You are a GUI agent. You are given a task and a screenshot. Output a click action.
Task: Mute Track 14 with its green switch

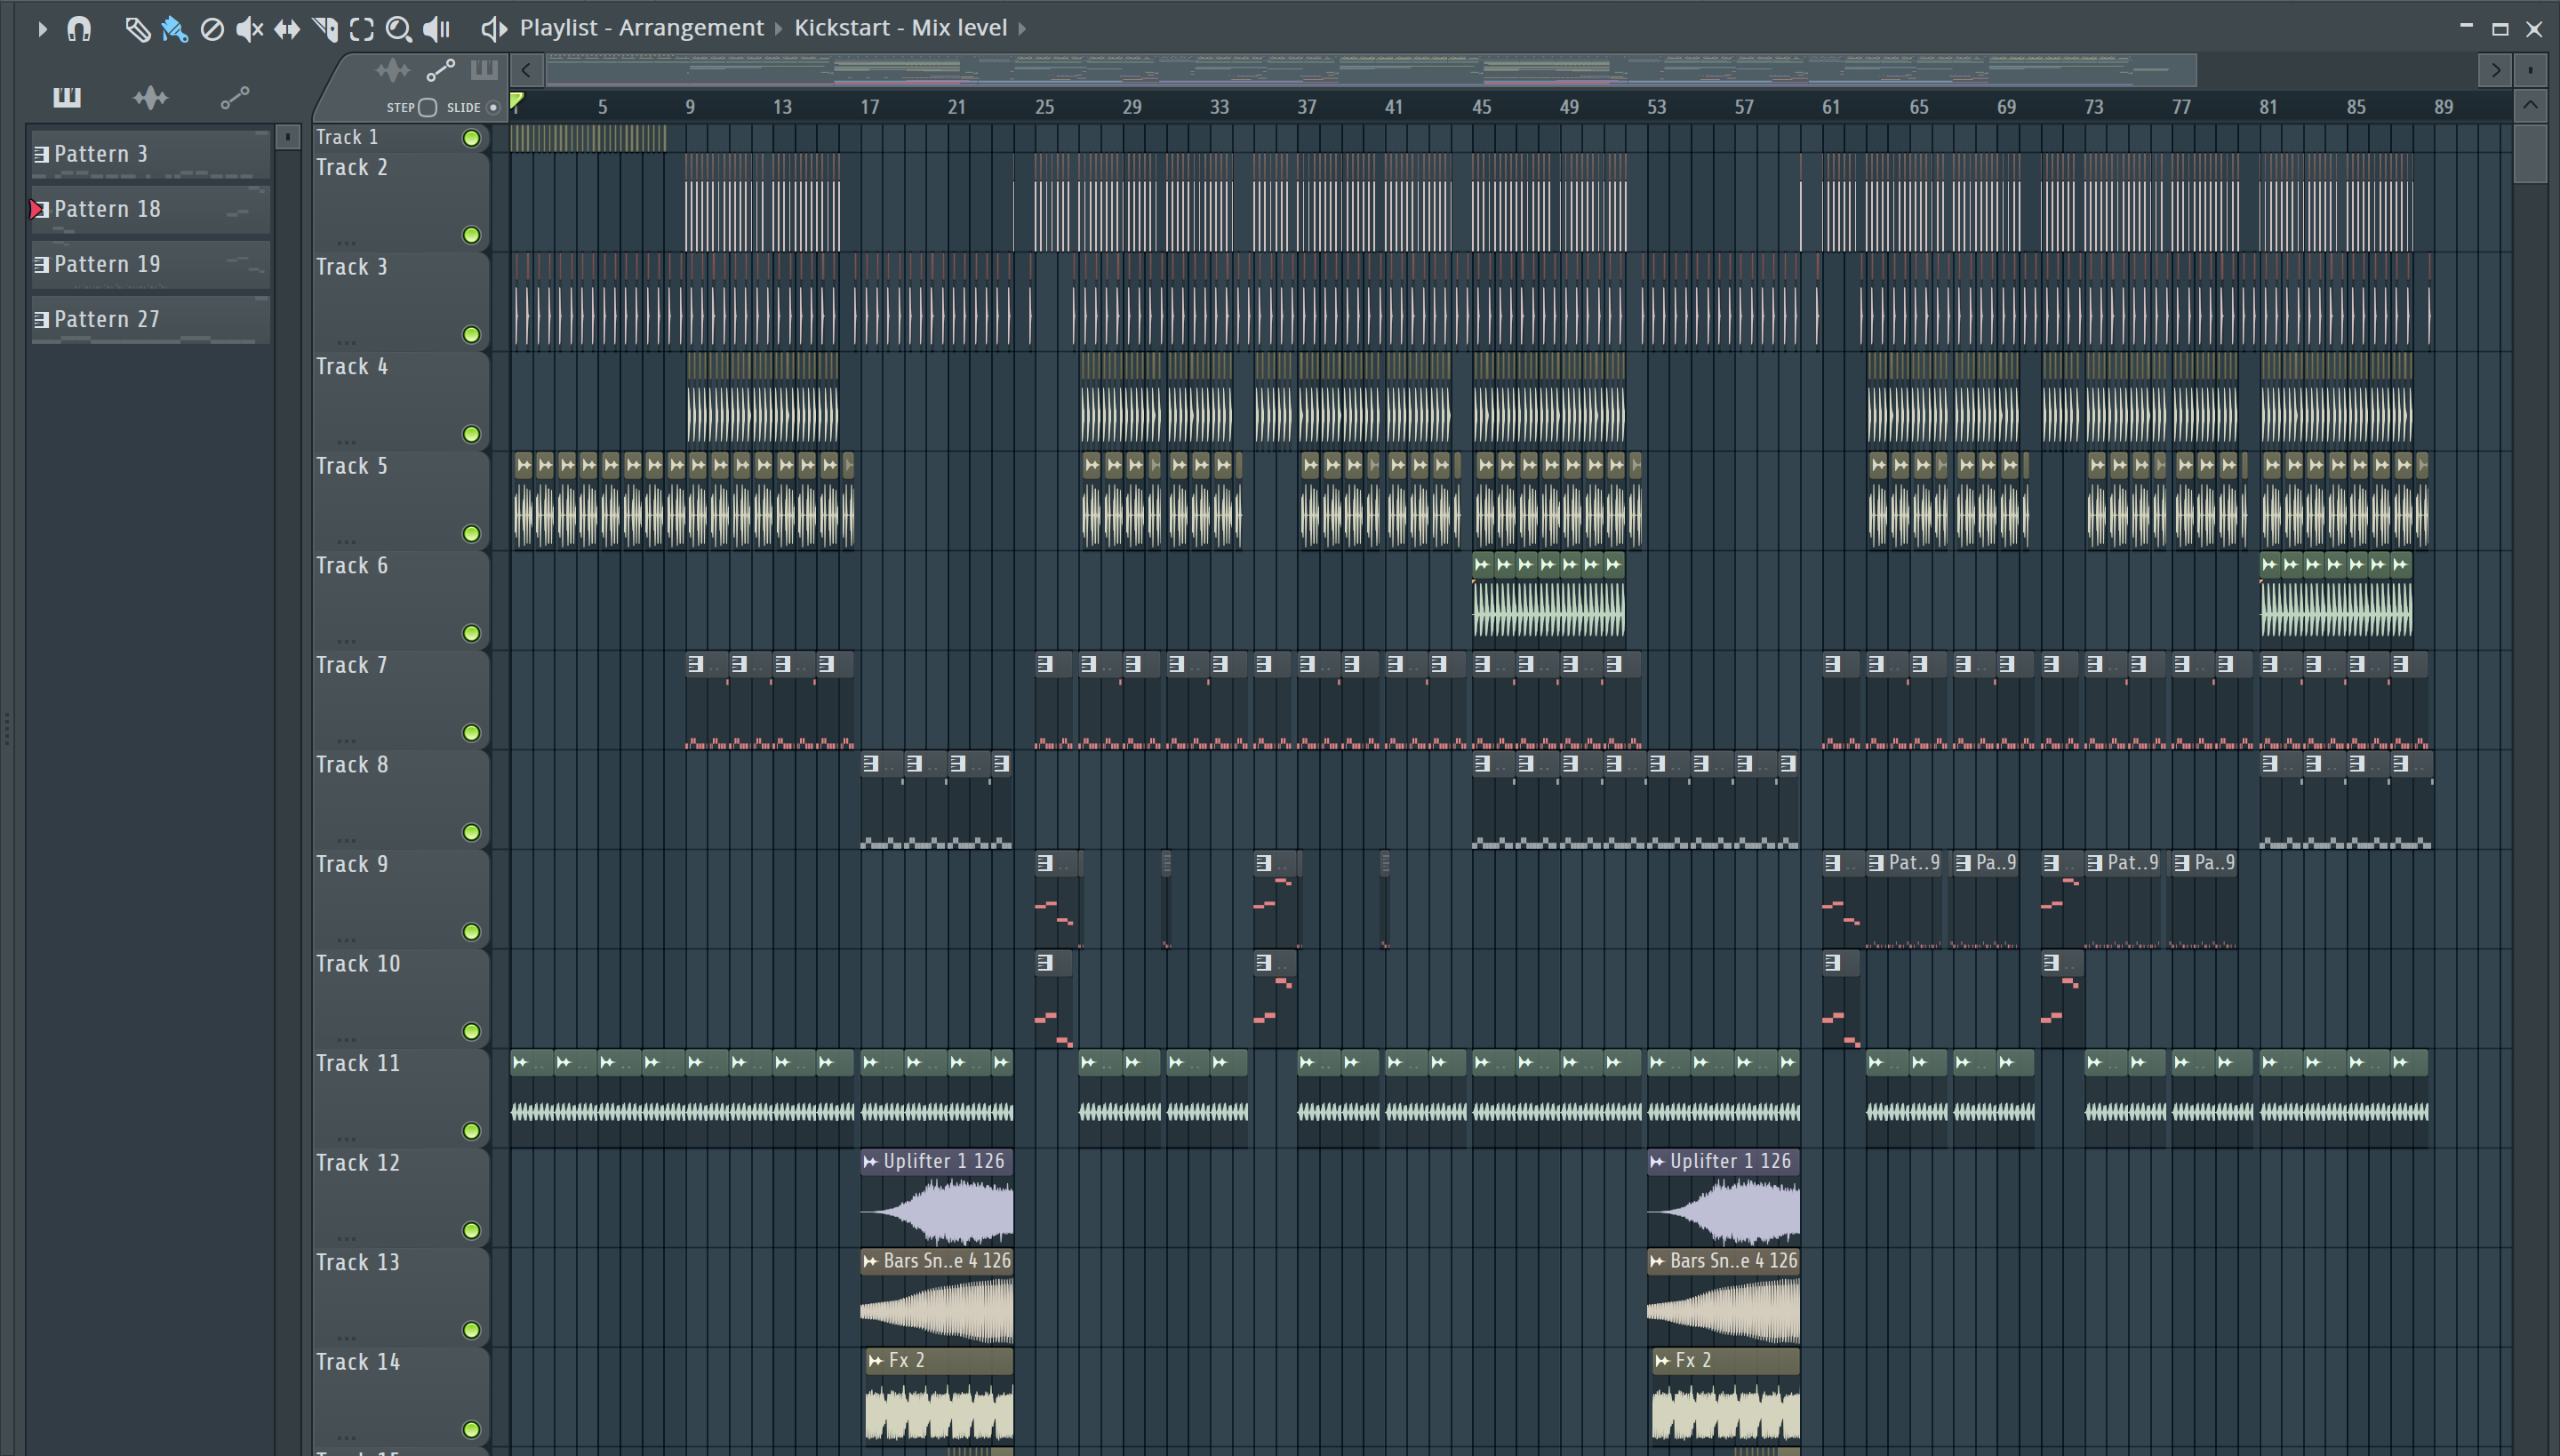(x=471, y=1429)
